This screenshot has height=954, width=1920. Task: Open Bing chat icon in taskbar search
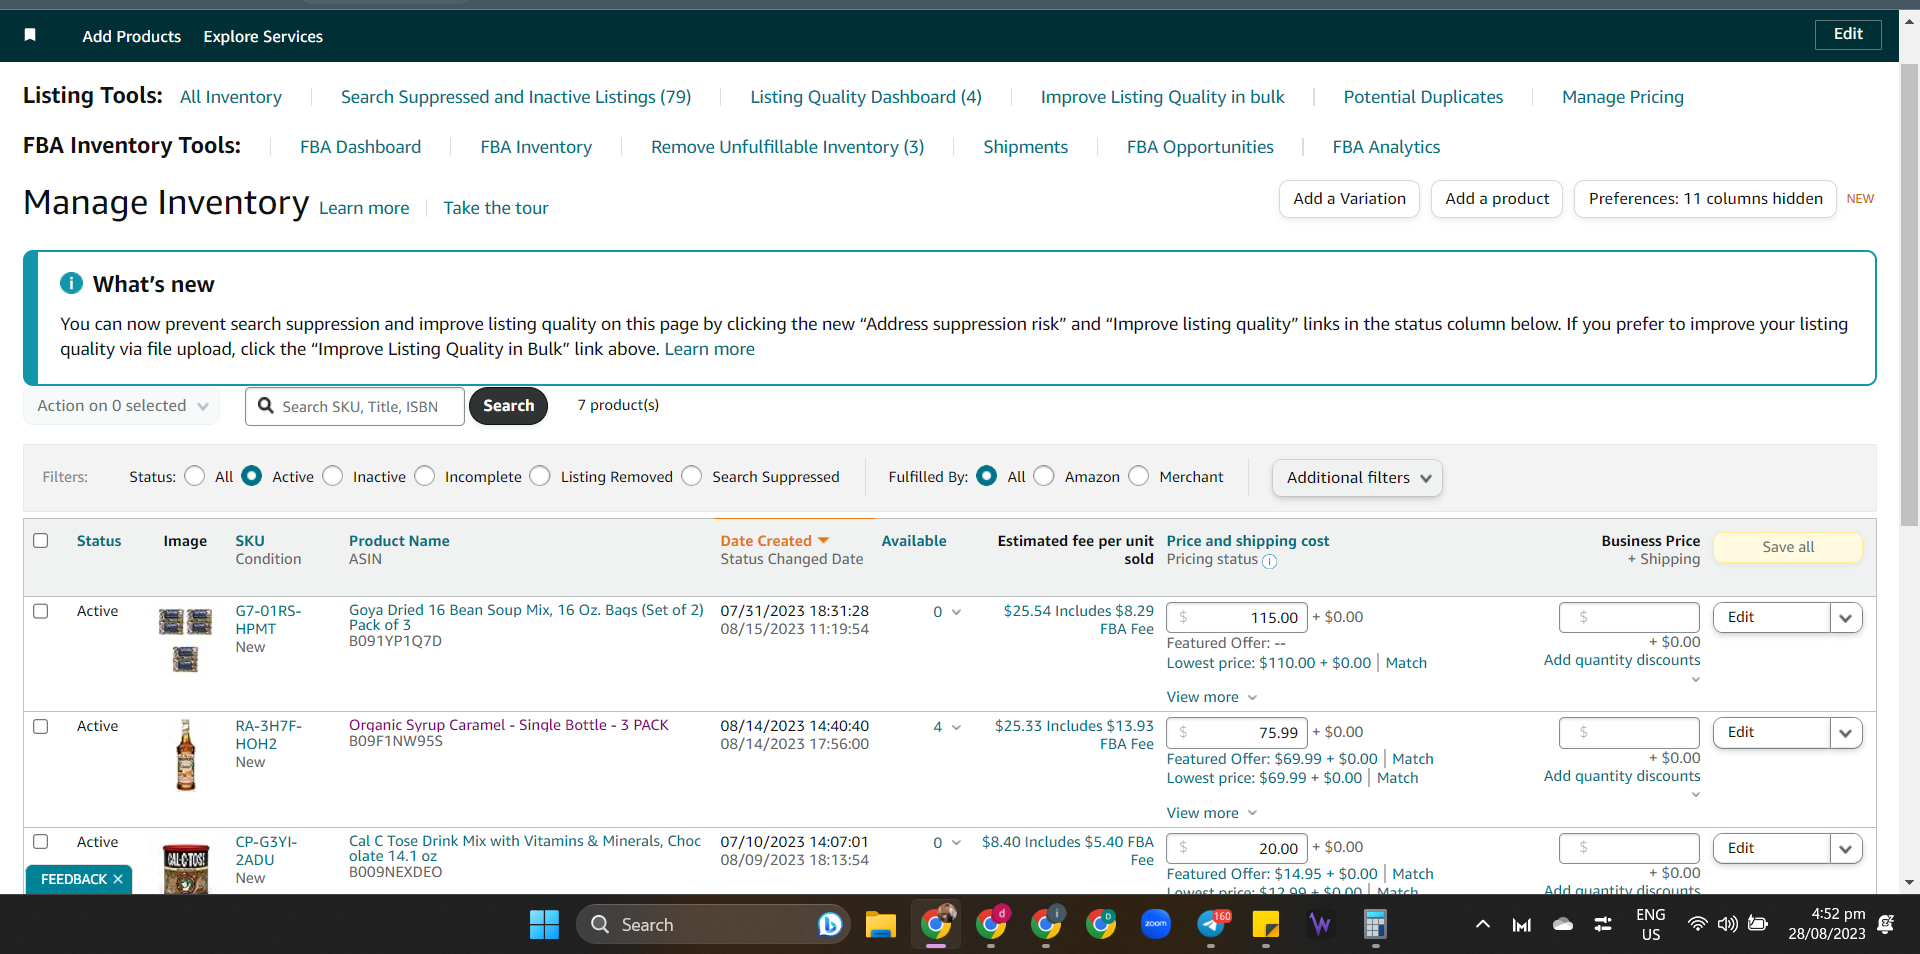(829, 924)
